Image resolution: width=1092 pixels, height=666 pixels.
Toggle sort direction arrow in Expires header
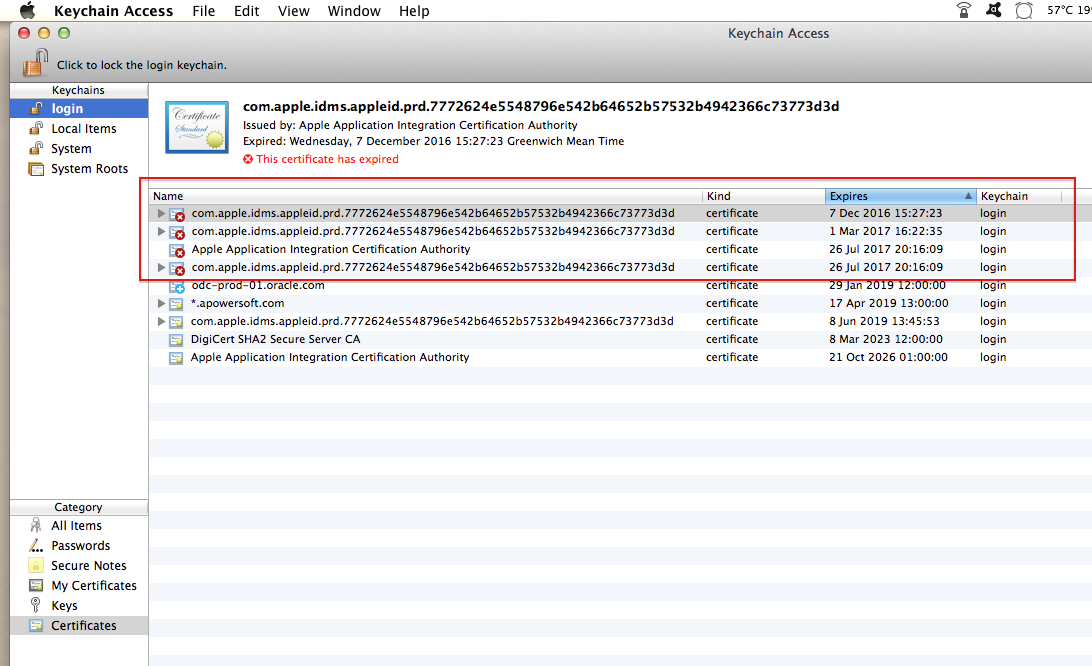[968, 196]
